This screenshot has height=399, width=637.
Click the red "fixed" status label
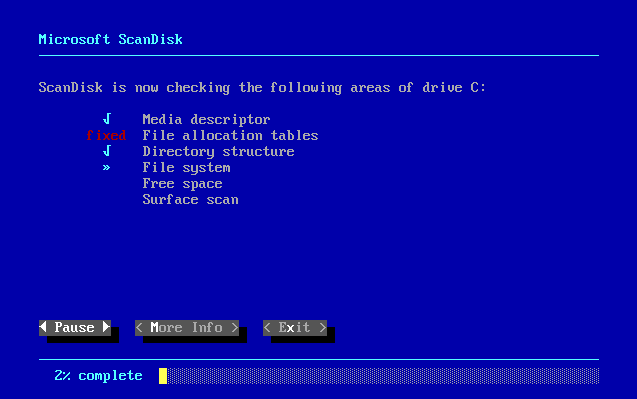click(x=106, y=135)
